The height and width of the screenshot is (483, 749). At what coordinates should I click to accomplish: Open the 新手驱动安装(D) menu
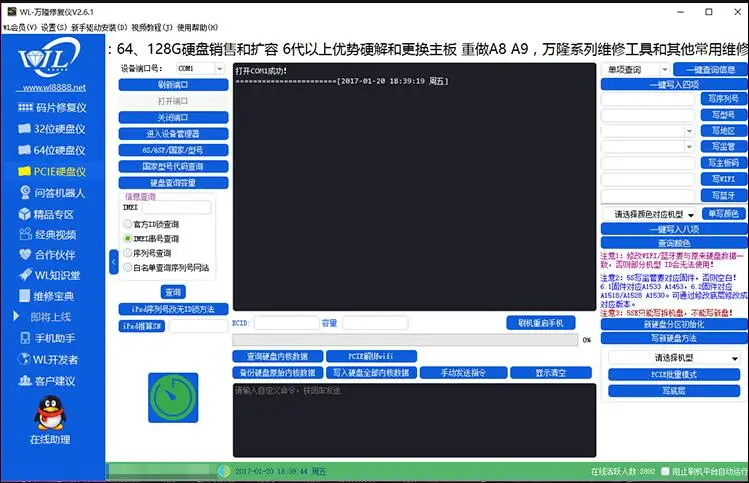pos(99,27)
